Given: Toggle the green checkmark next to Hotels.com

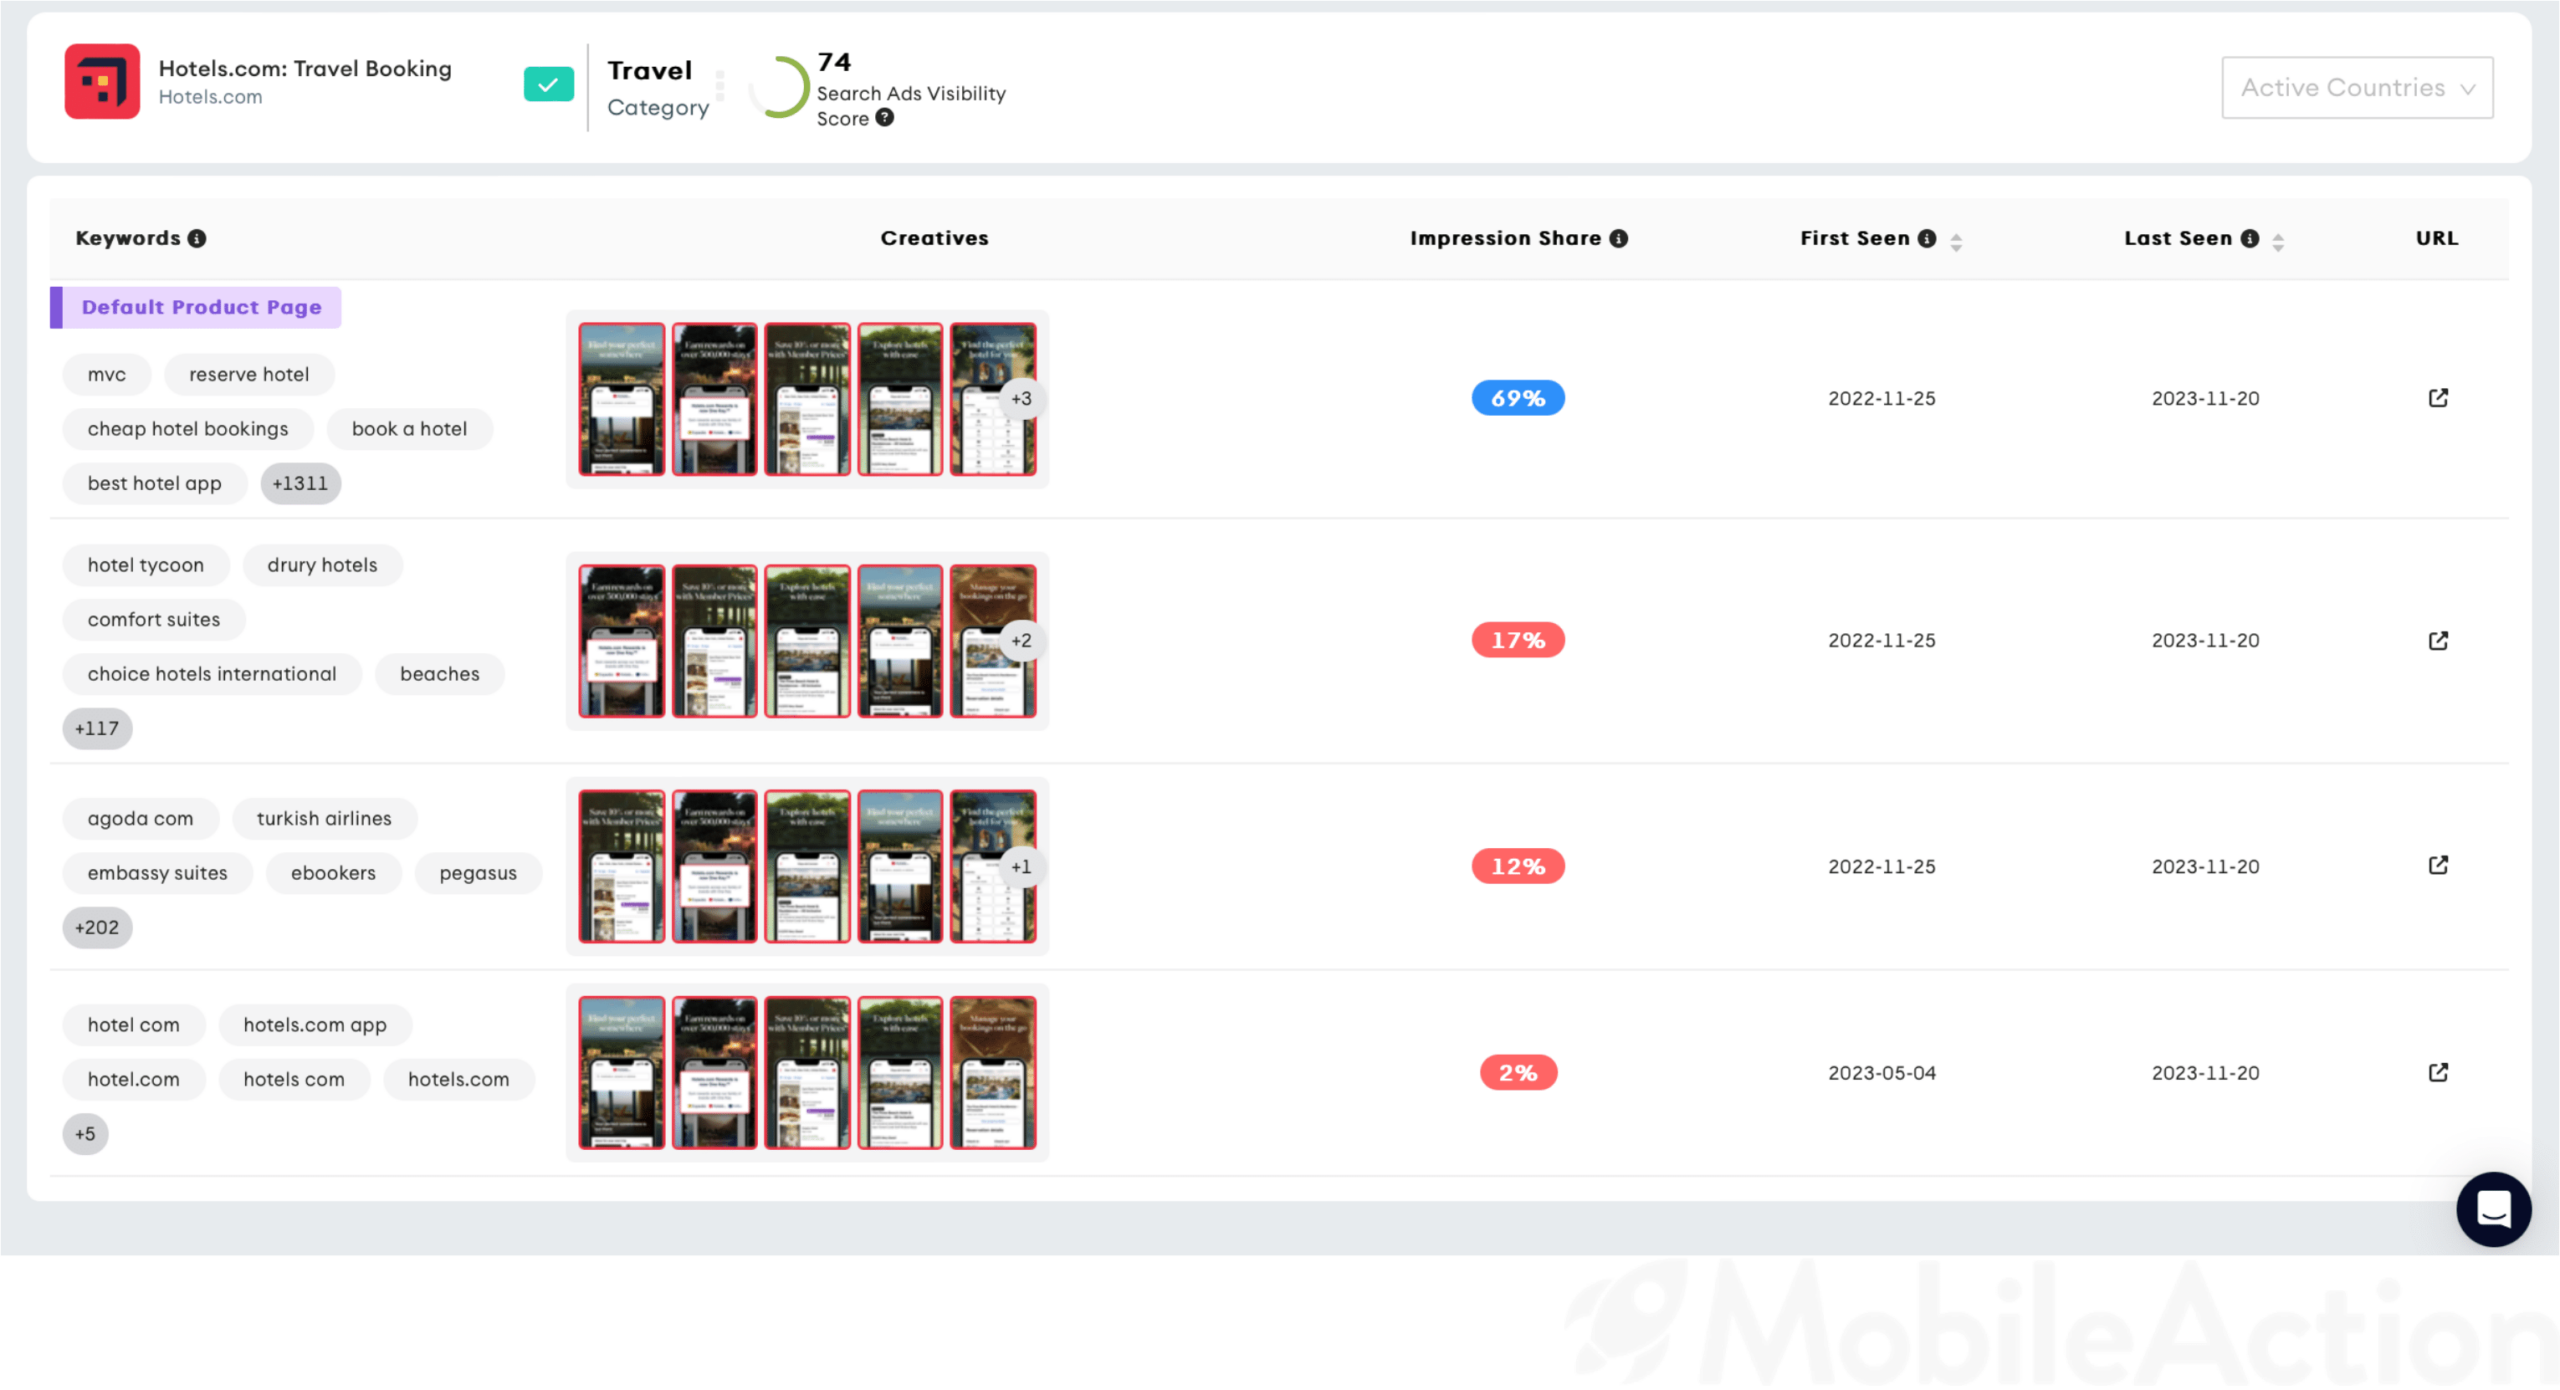Looking at the screenshot, I should 548,85.
